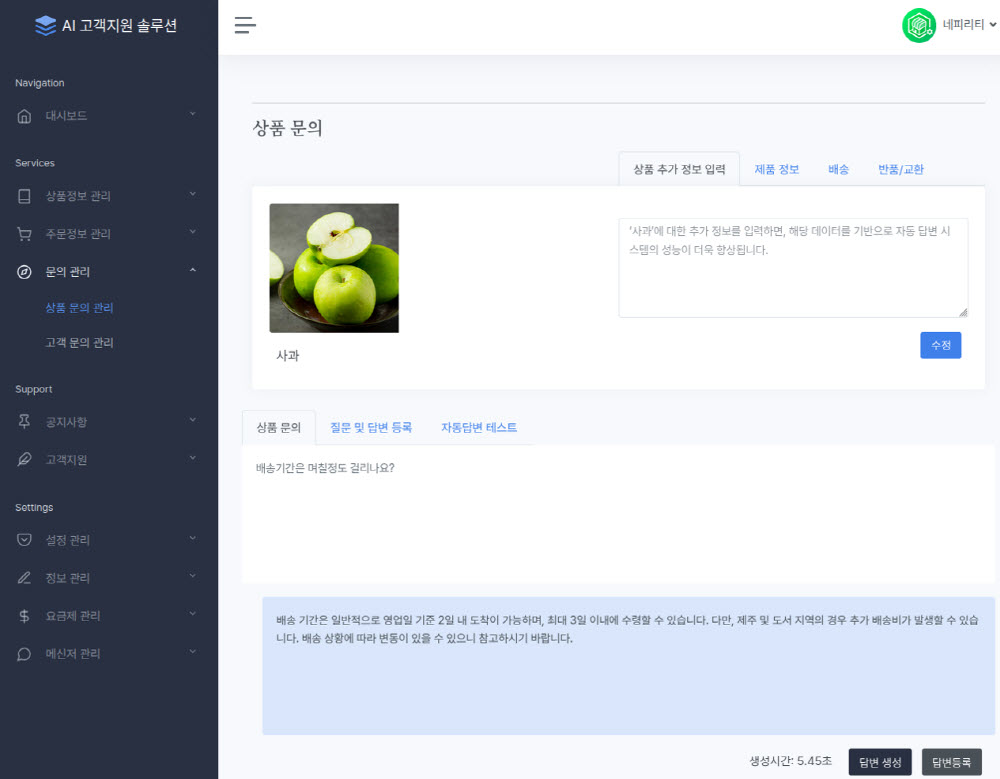
Task: Click the 요금제 관리 dollar sign icon
Action: (25, 616)
